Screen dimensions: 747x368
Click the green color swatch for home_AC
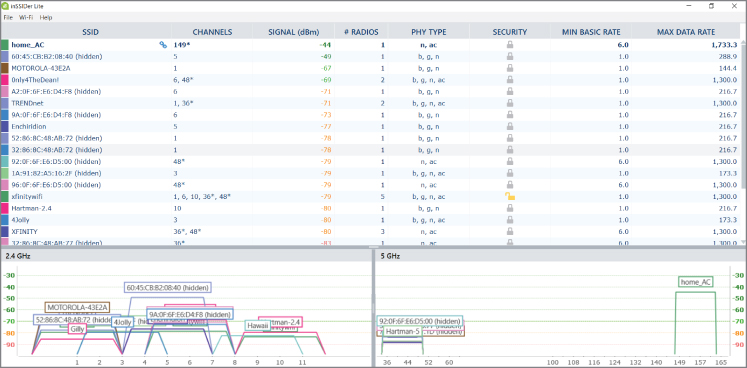tap(4, 45)
